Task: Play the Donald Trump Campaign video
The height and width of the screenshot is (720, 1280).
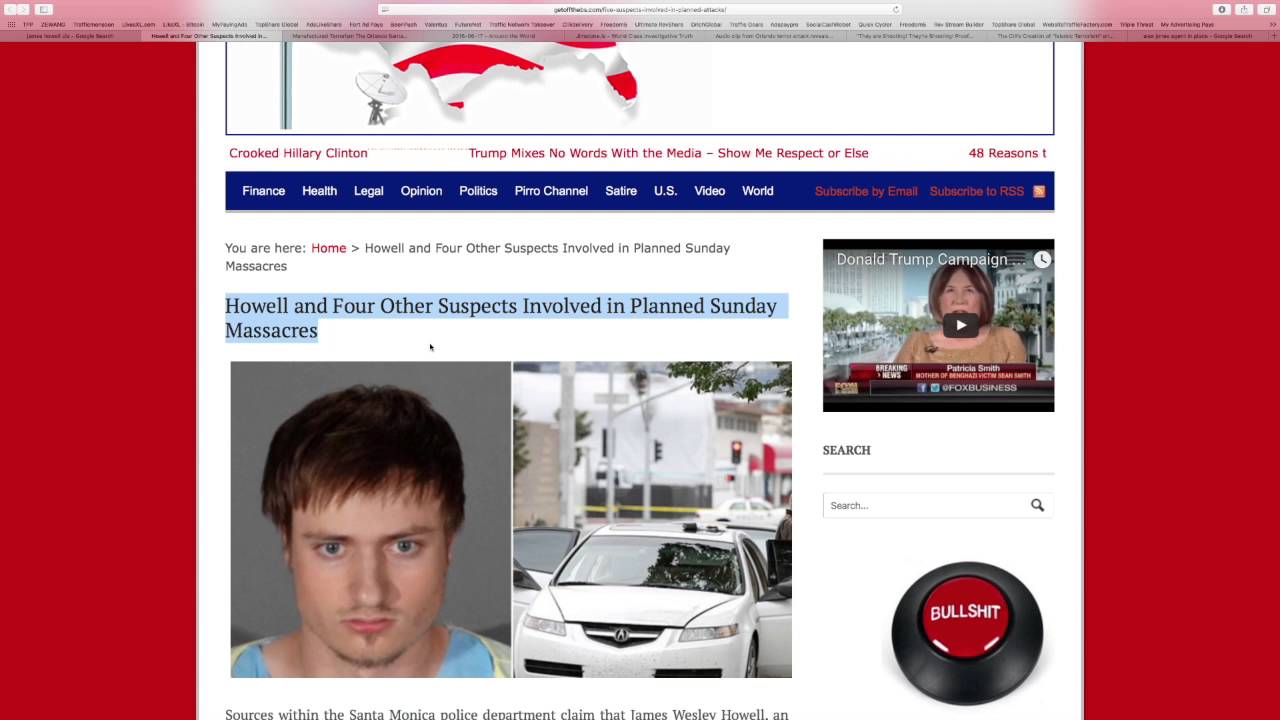Action: click(x=960, y=325)
